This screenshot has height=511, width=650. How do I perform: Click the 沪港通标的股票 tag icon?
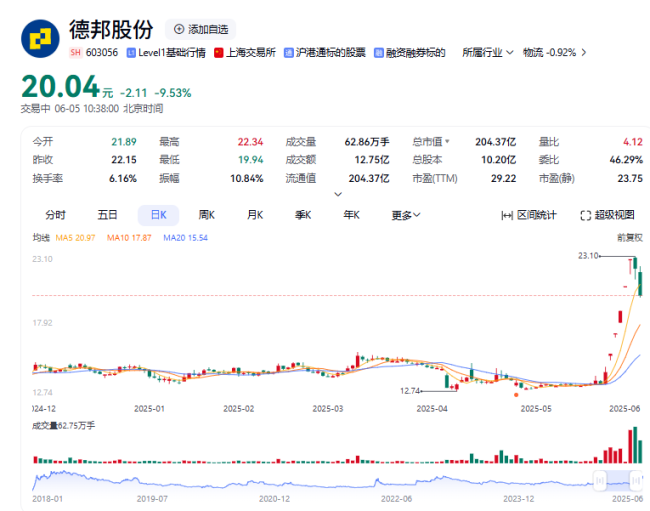(x=290, y=53)
